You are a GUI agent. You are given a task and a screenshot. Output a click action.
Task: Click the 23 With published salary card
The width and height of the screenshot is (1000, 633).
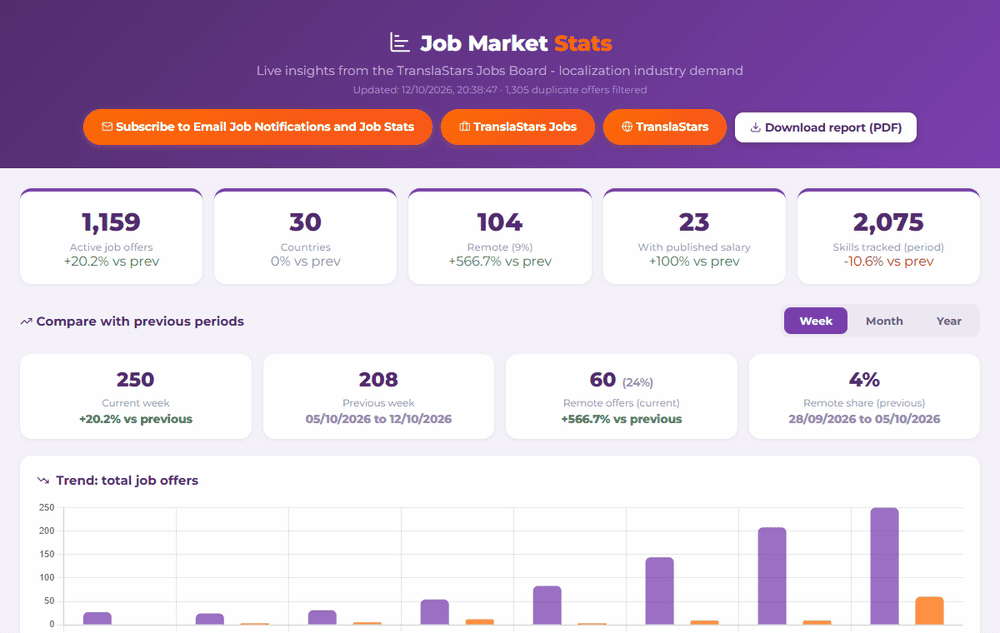[695, 236]
